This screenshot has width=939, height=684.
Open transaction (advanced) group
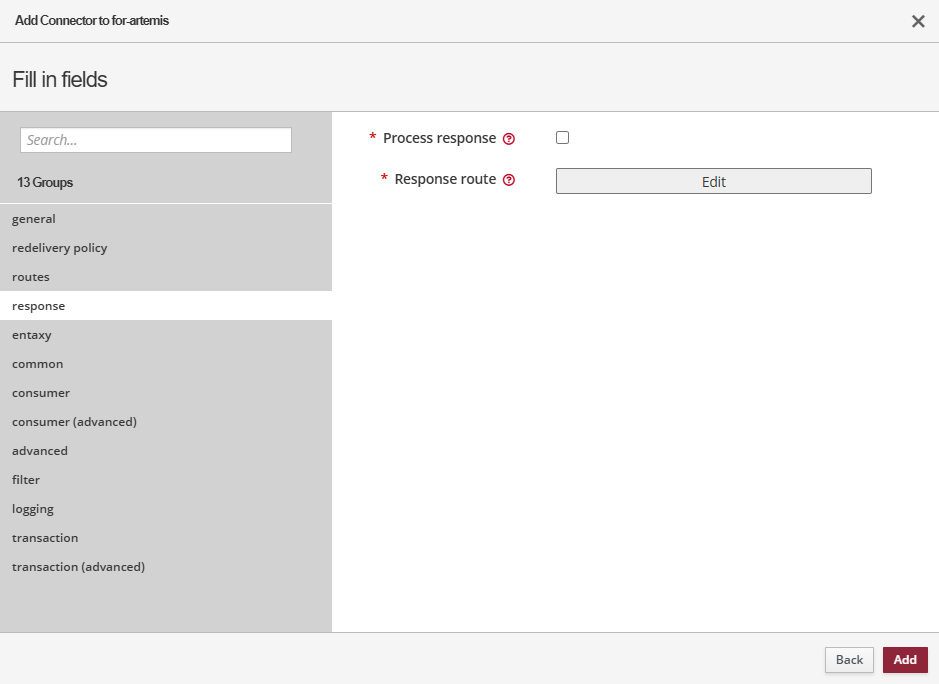78,567
